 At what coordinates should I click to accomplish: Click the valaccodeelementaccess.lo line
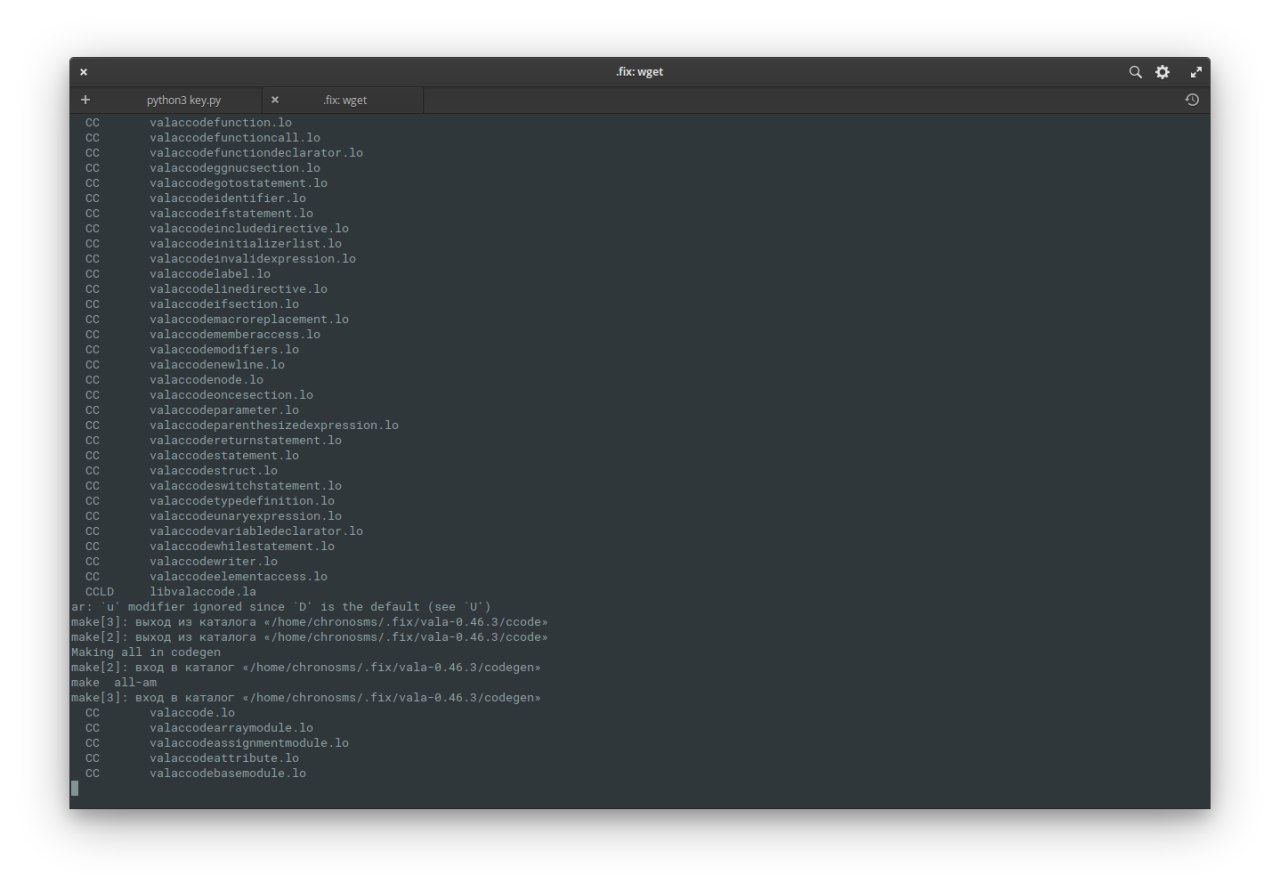[x=206, y=576]
